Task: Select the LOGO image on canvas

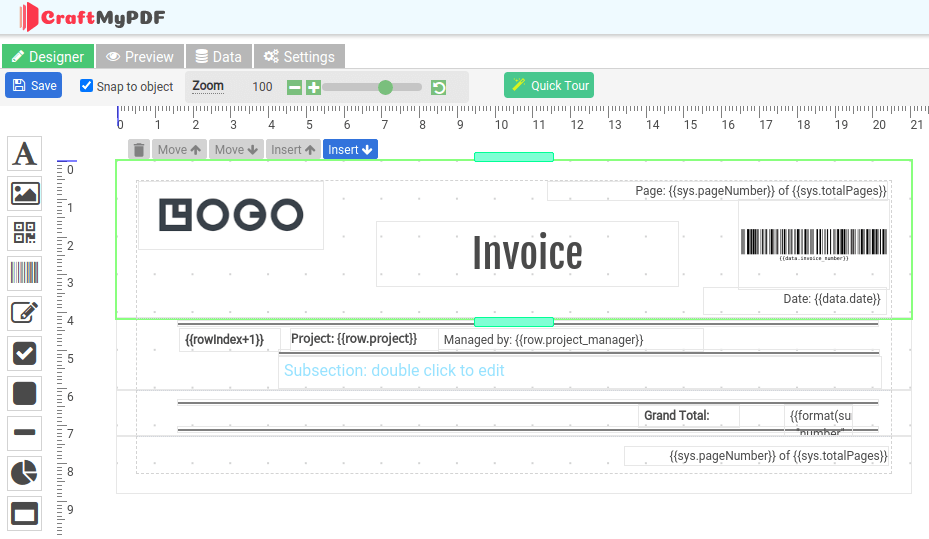Action: click(x=231, y=215)
